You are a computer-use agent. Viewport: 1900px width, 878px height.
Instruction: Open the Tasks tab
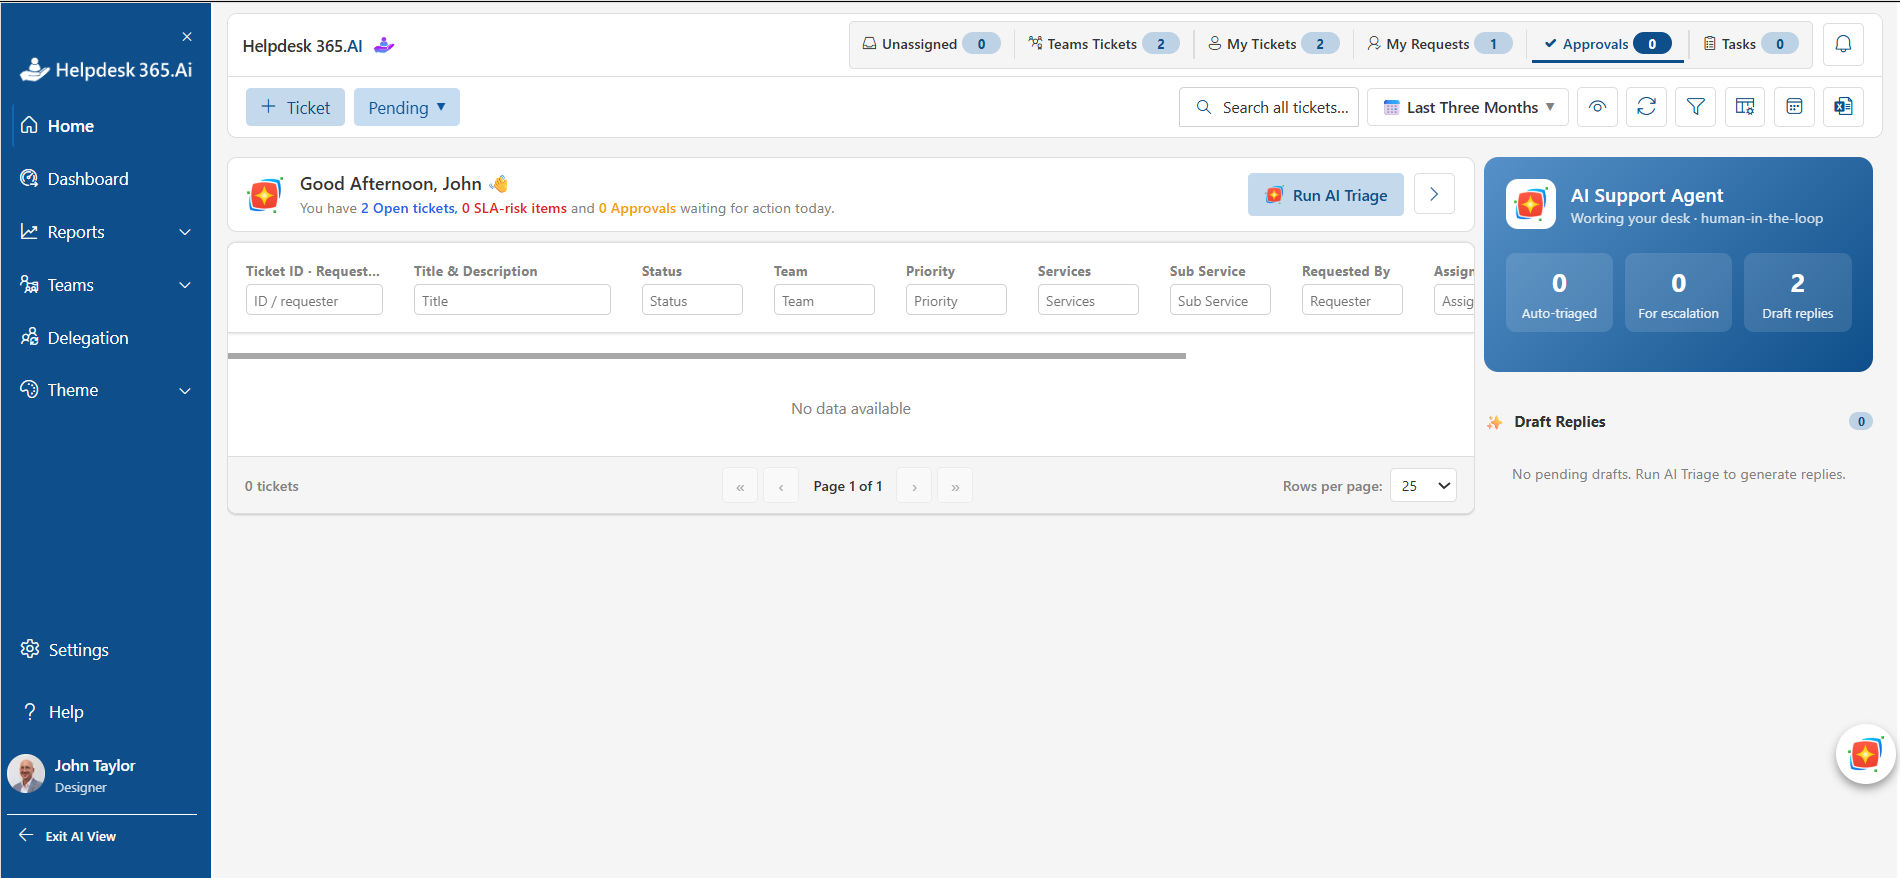click(1750, 44)
